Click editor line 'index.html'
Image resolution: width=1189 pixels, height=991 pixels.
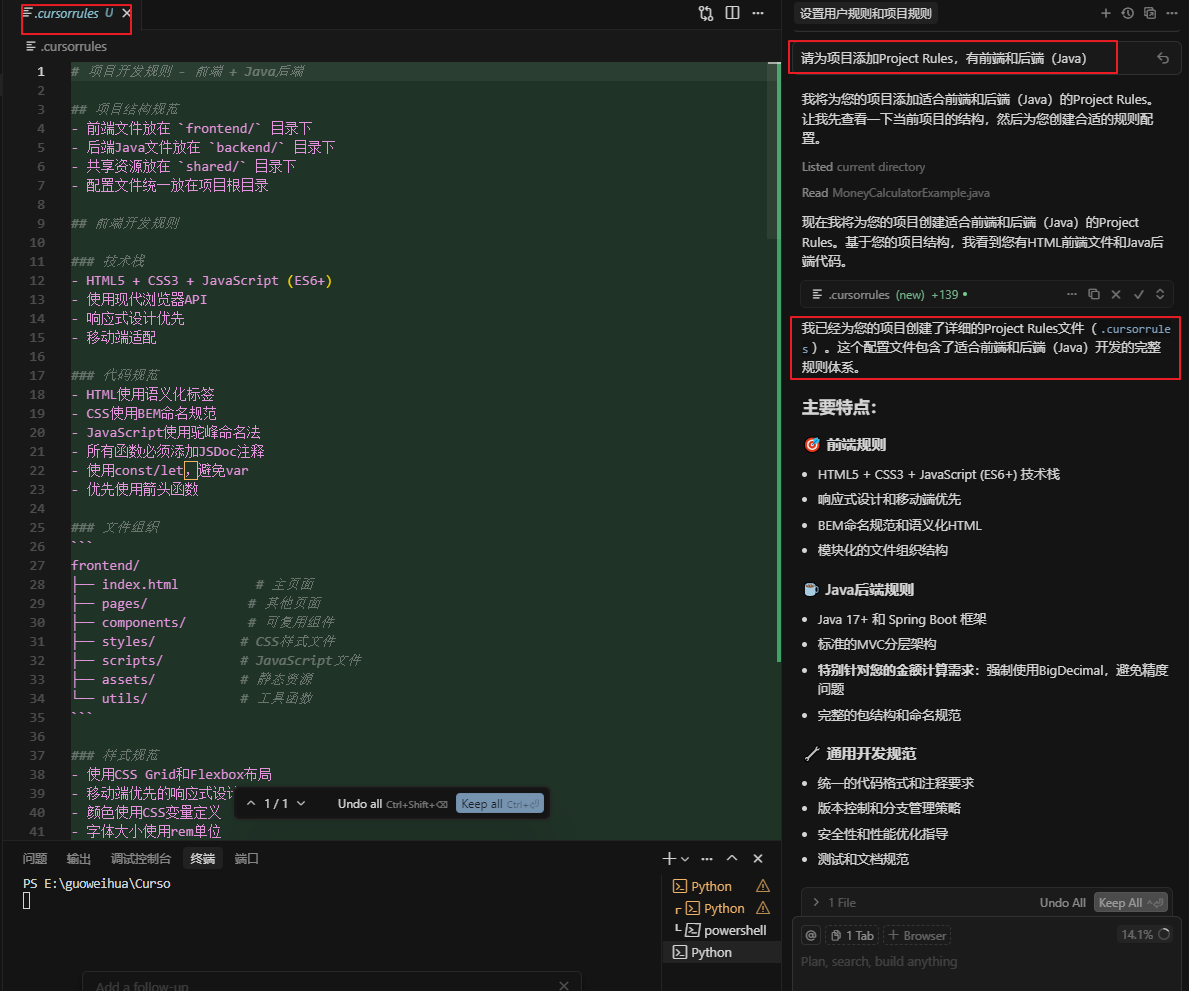(x=140, y=585)
